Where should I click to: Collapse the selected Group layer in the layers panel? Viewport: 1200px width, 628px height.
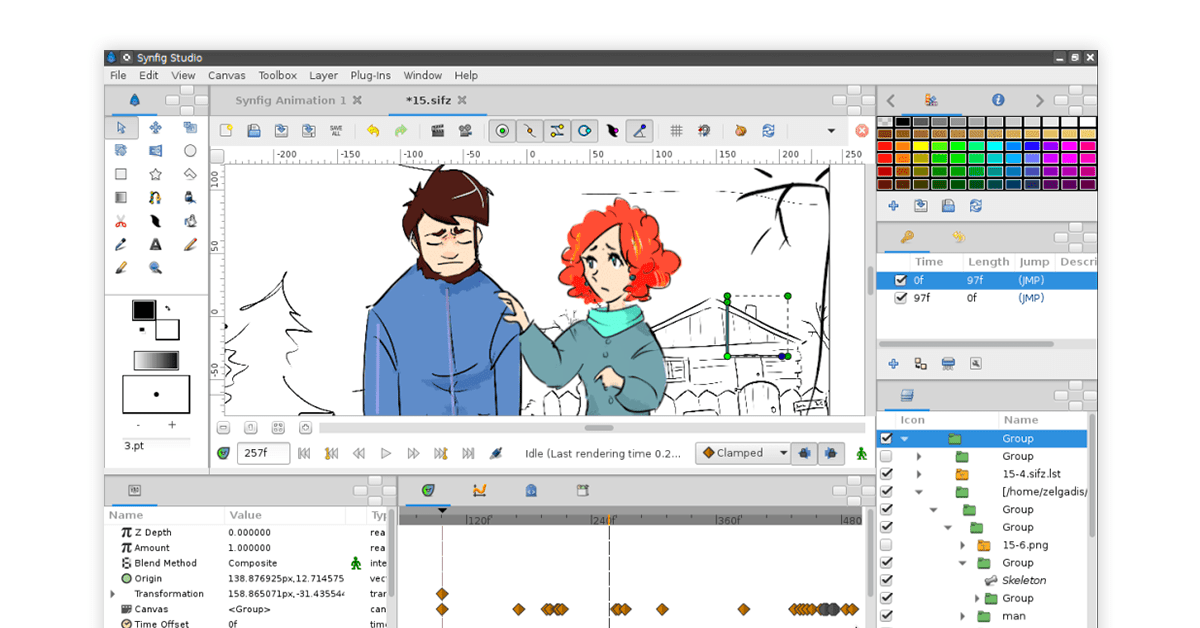905,438
